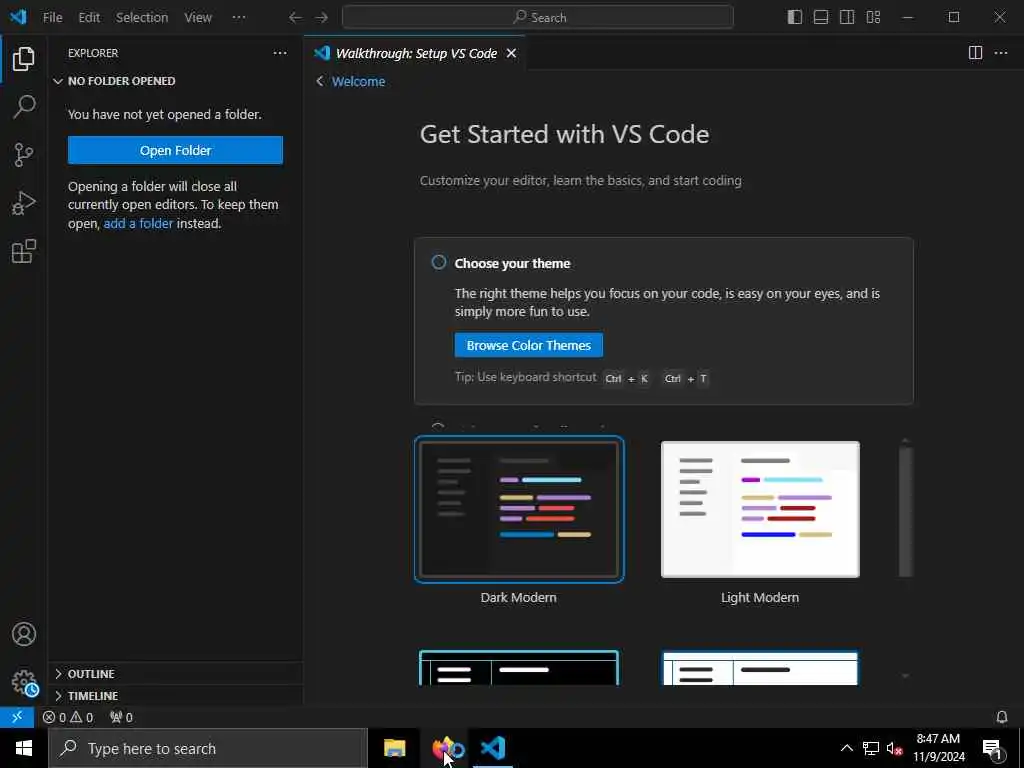Click the taskbar clock showing 8:47 AM

[938, 748]
